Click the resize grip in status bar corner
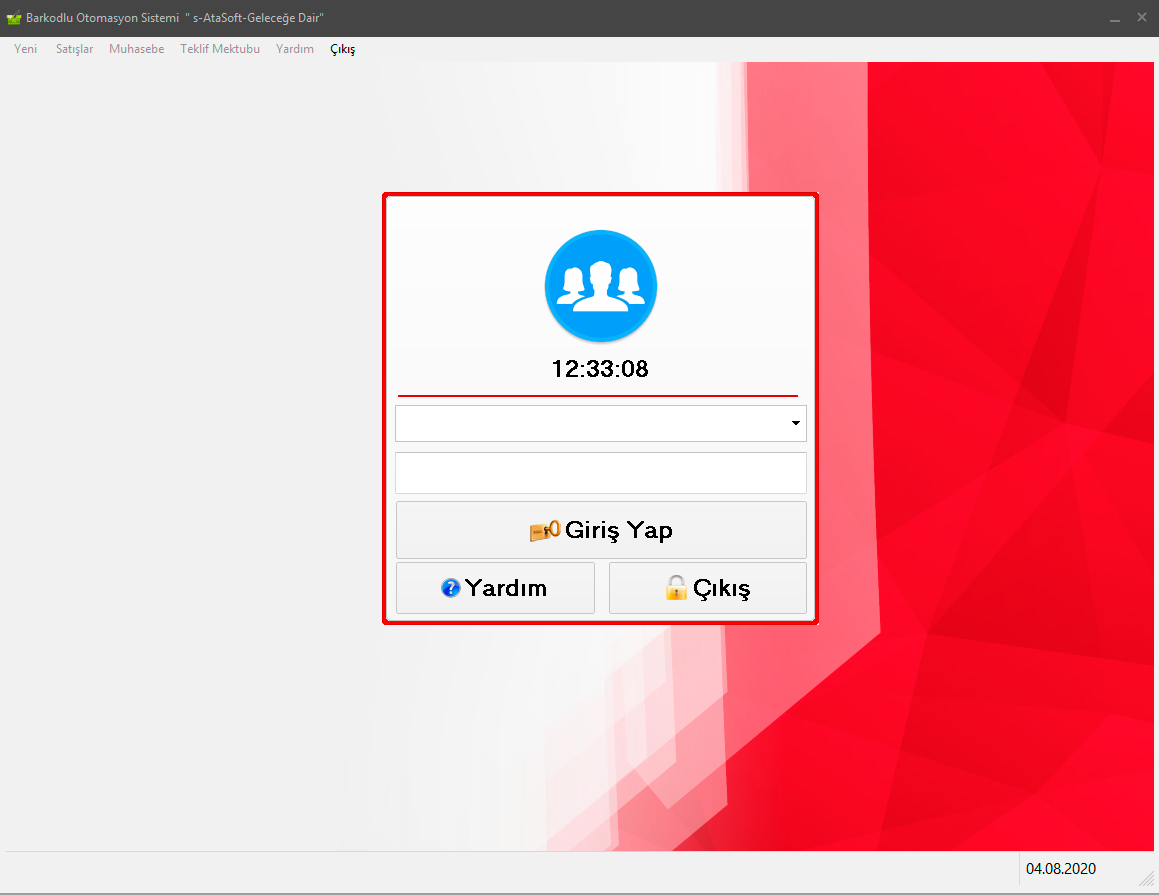Image resolution: width=1159 pixels, height=895 pixels. tap(1146, 878)
